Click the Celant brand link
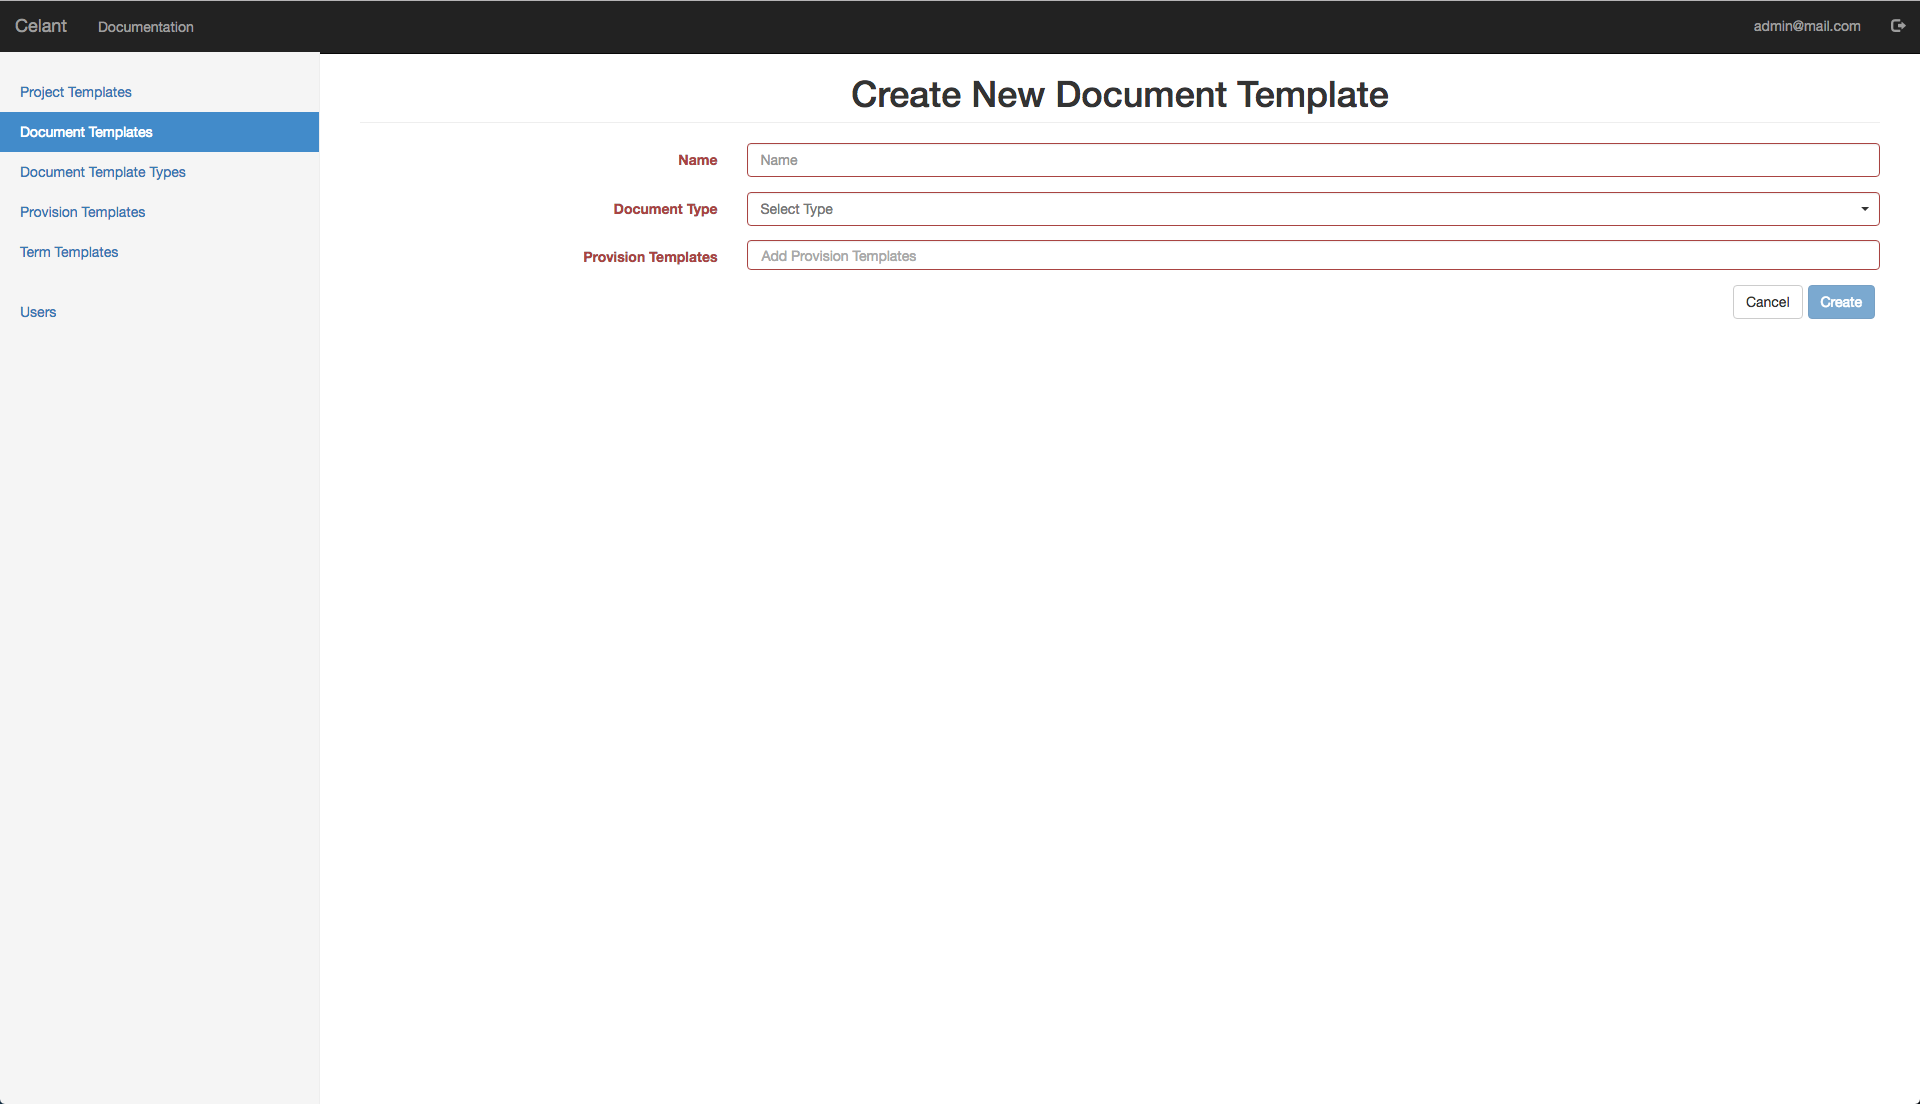This screenshot has height=1105, width=1920. coord(41,25)
